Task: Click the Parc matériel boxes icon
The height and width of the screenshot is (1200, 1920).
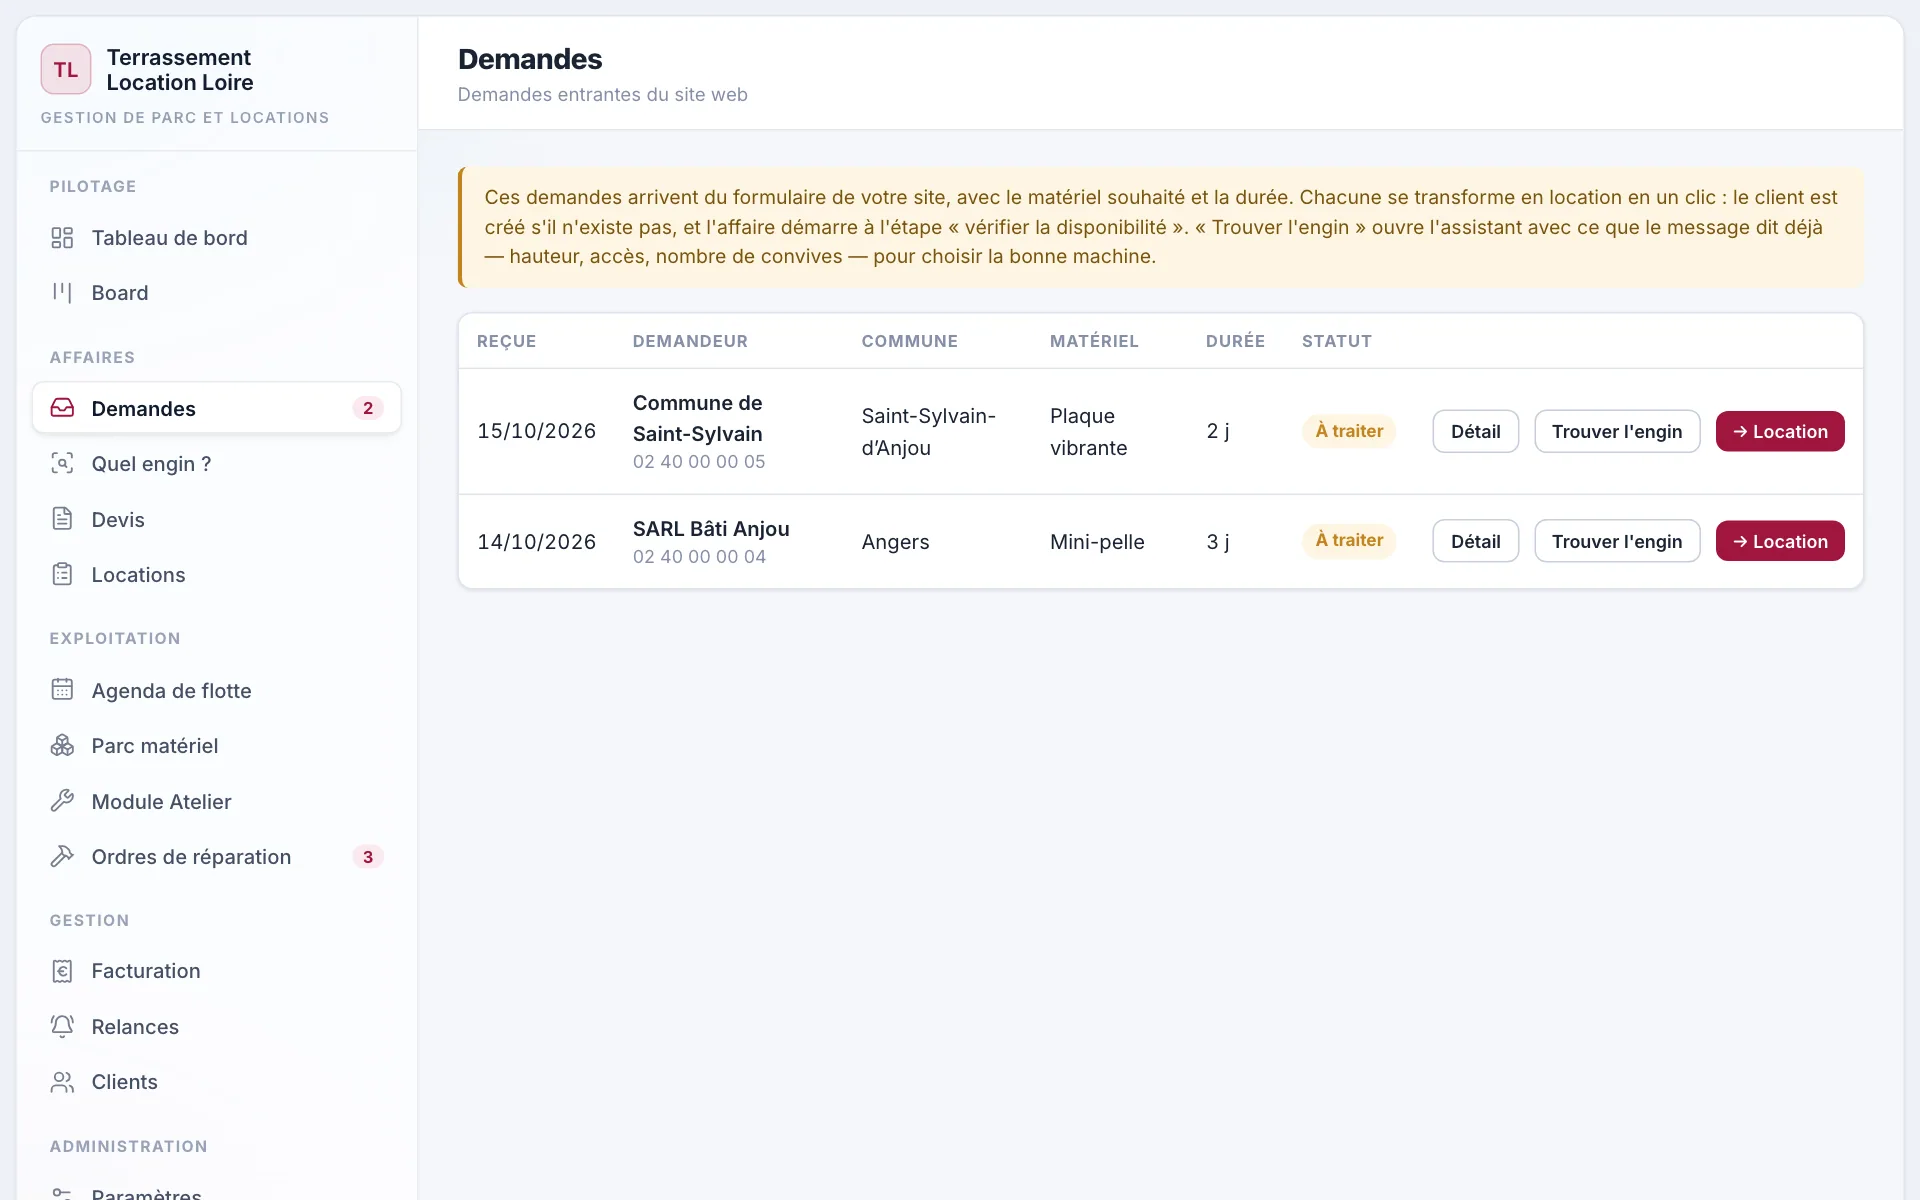Action: tap(62, 746)
